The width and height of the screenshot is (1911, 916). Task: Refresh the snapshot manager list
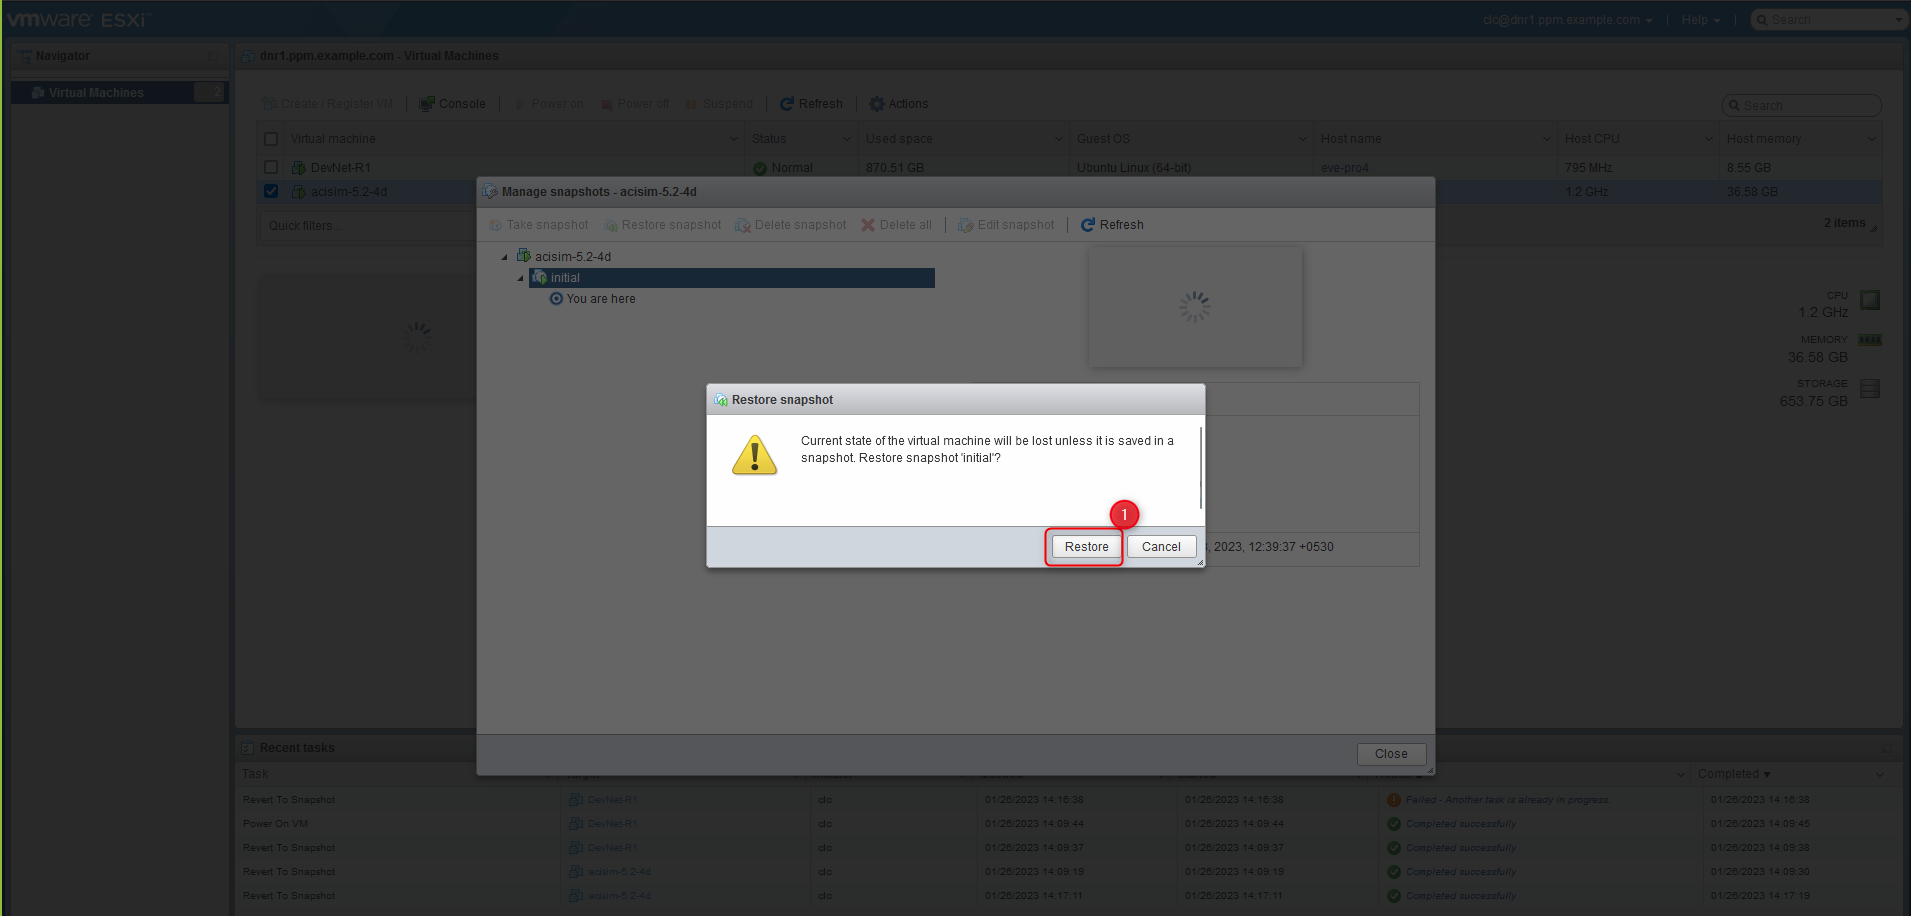(1112, 225)
